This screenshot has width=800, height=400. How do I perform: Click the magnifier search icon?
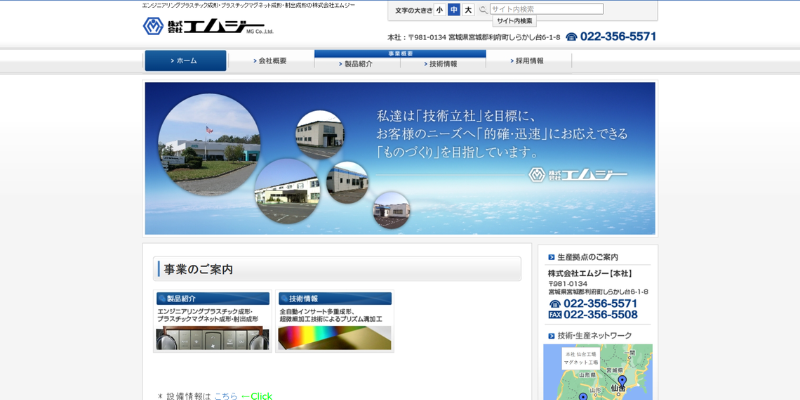(x=483, y=9)
